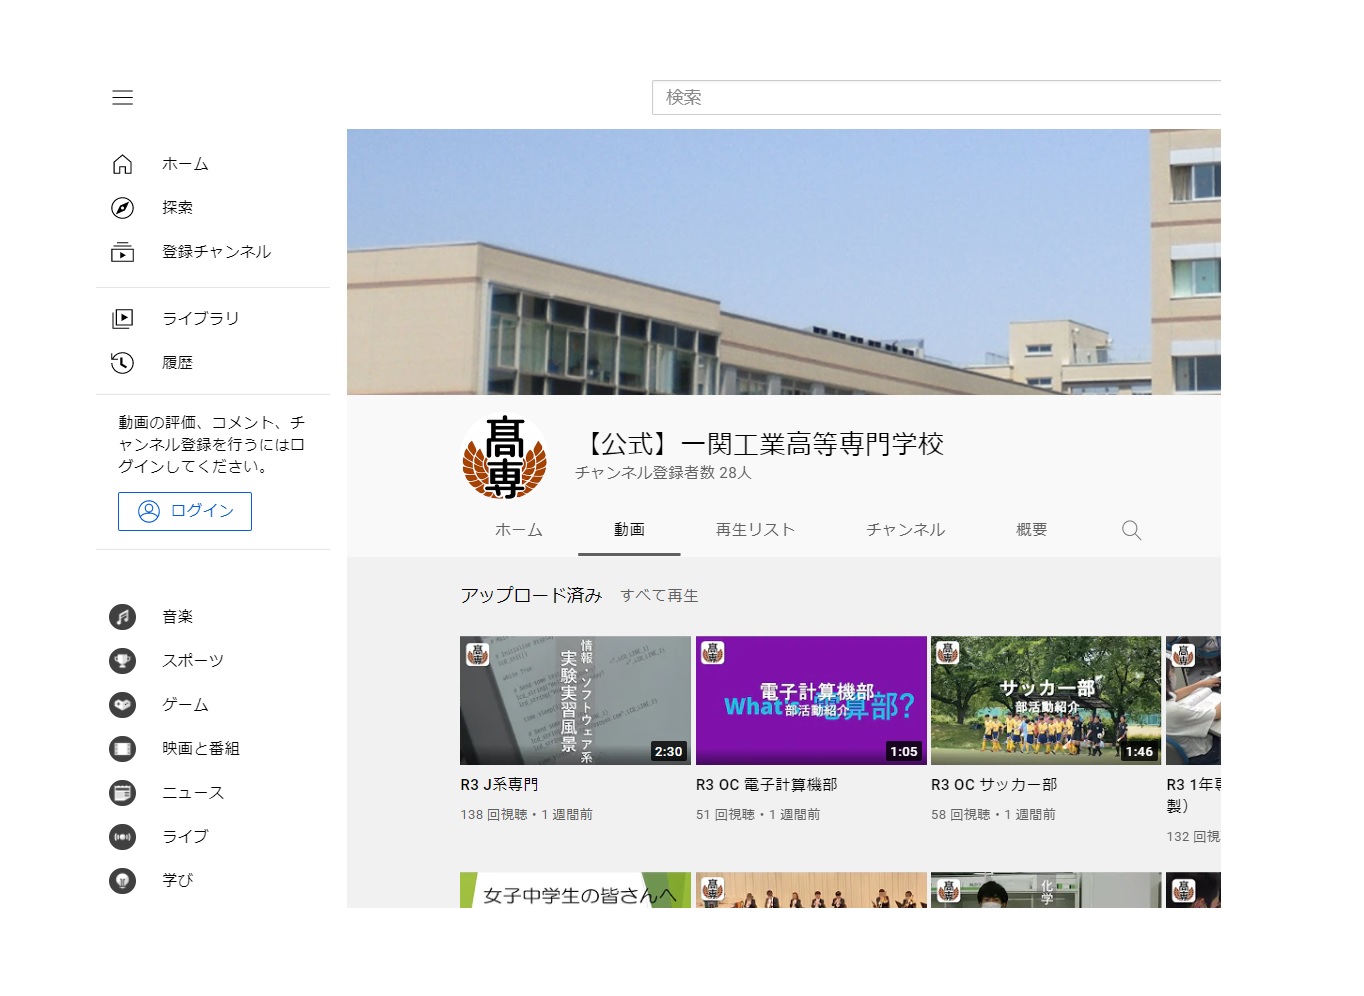1364x996 pixels.
Task: Click the ログイン button
Action: 185,511
